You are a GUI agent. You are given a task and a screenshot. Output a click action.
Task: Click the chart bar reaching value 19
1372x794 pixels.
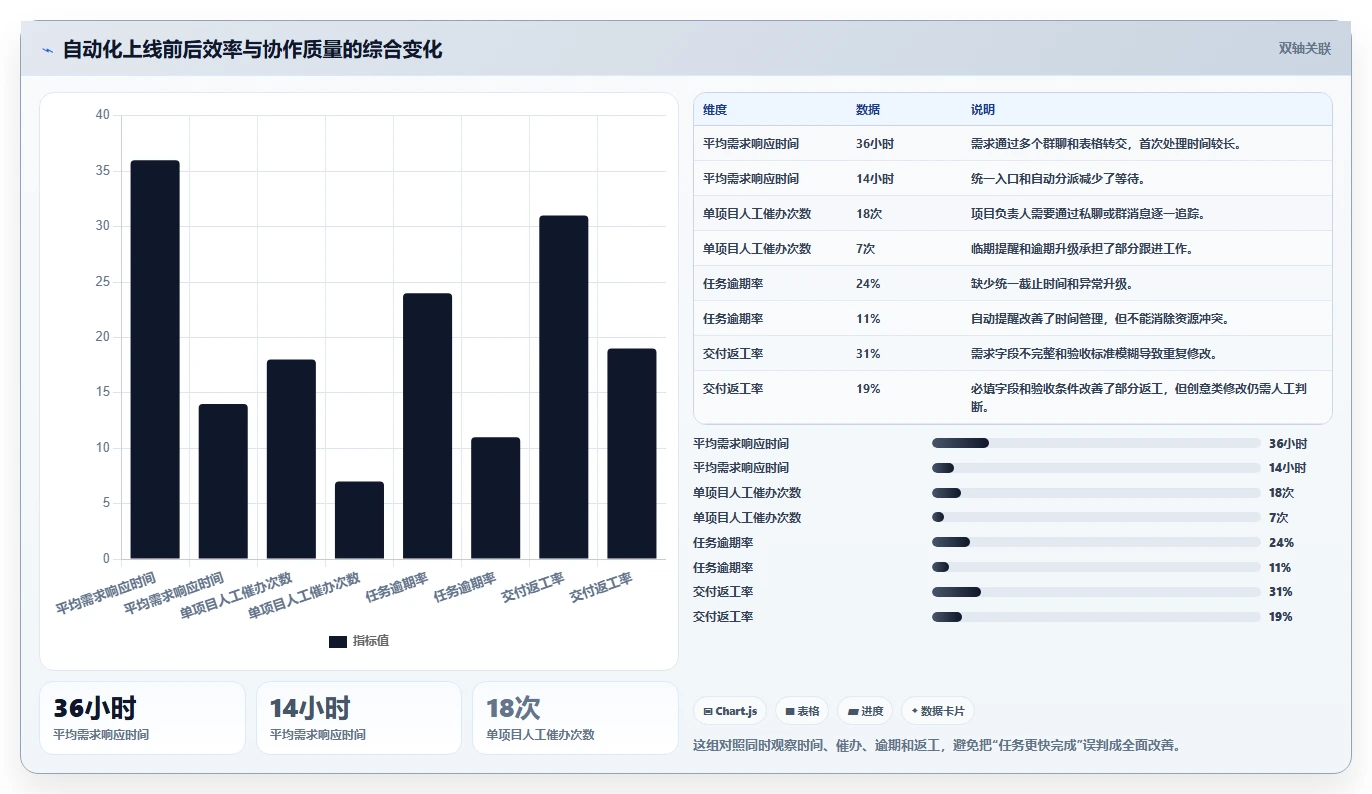631,454
